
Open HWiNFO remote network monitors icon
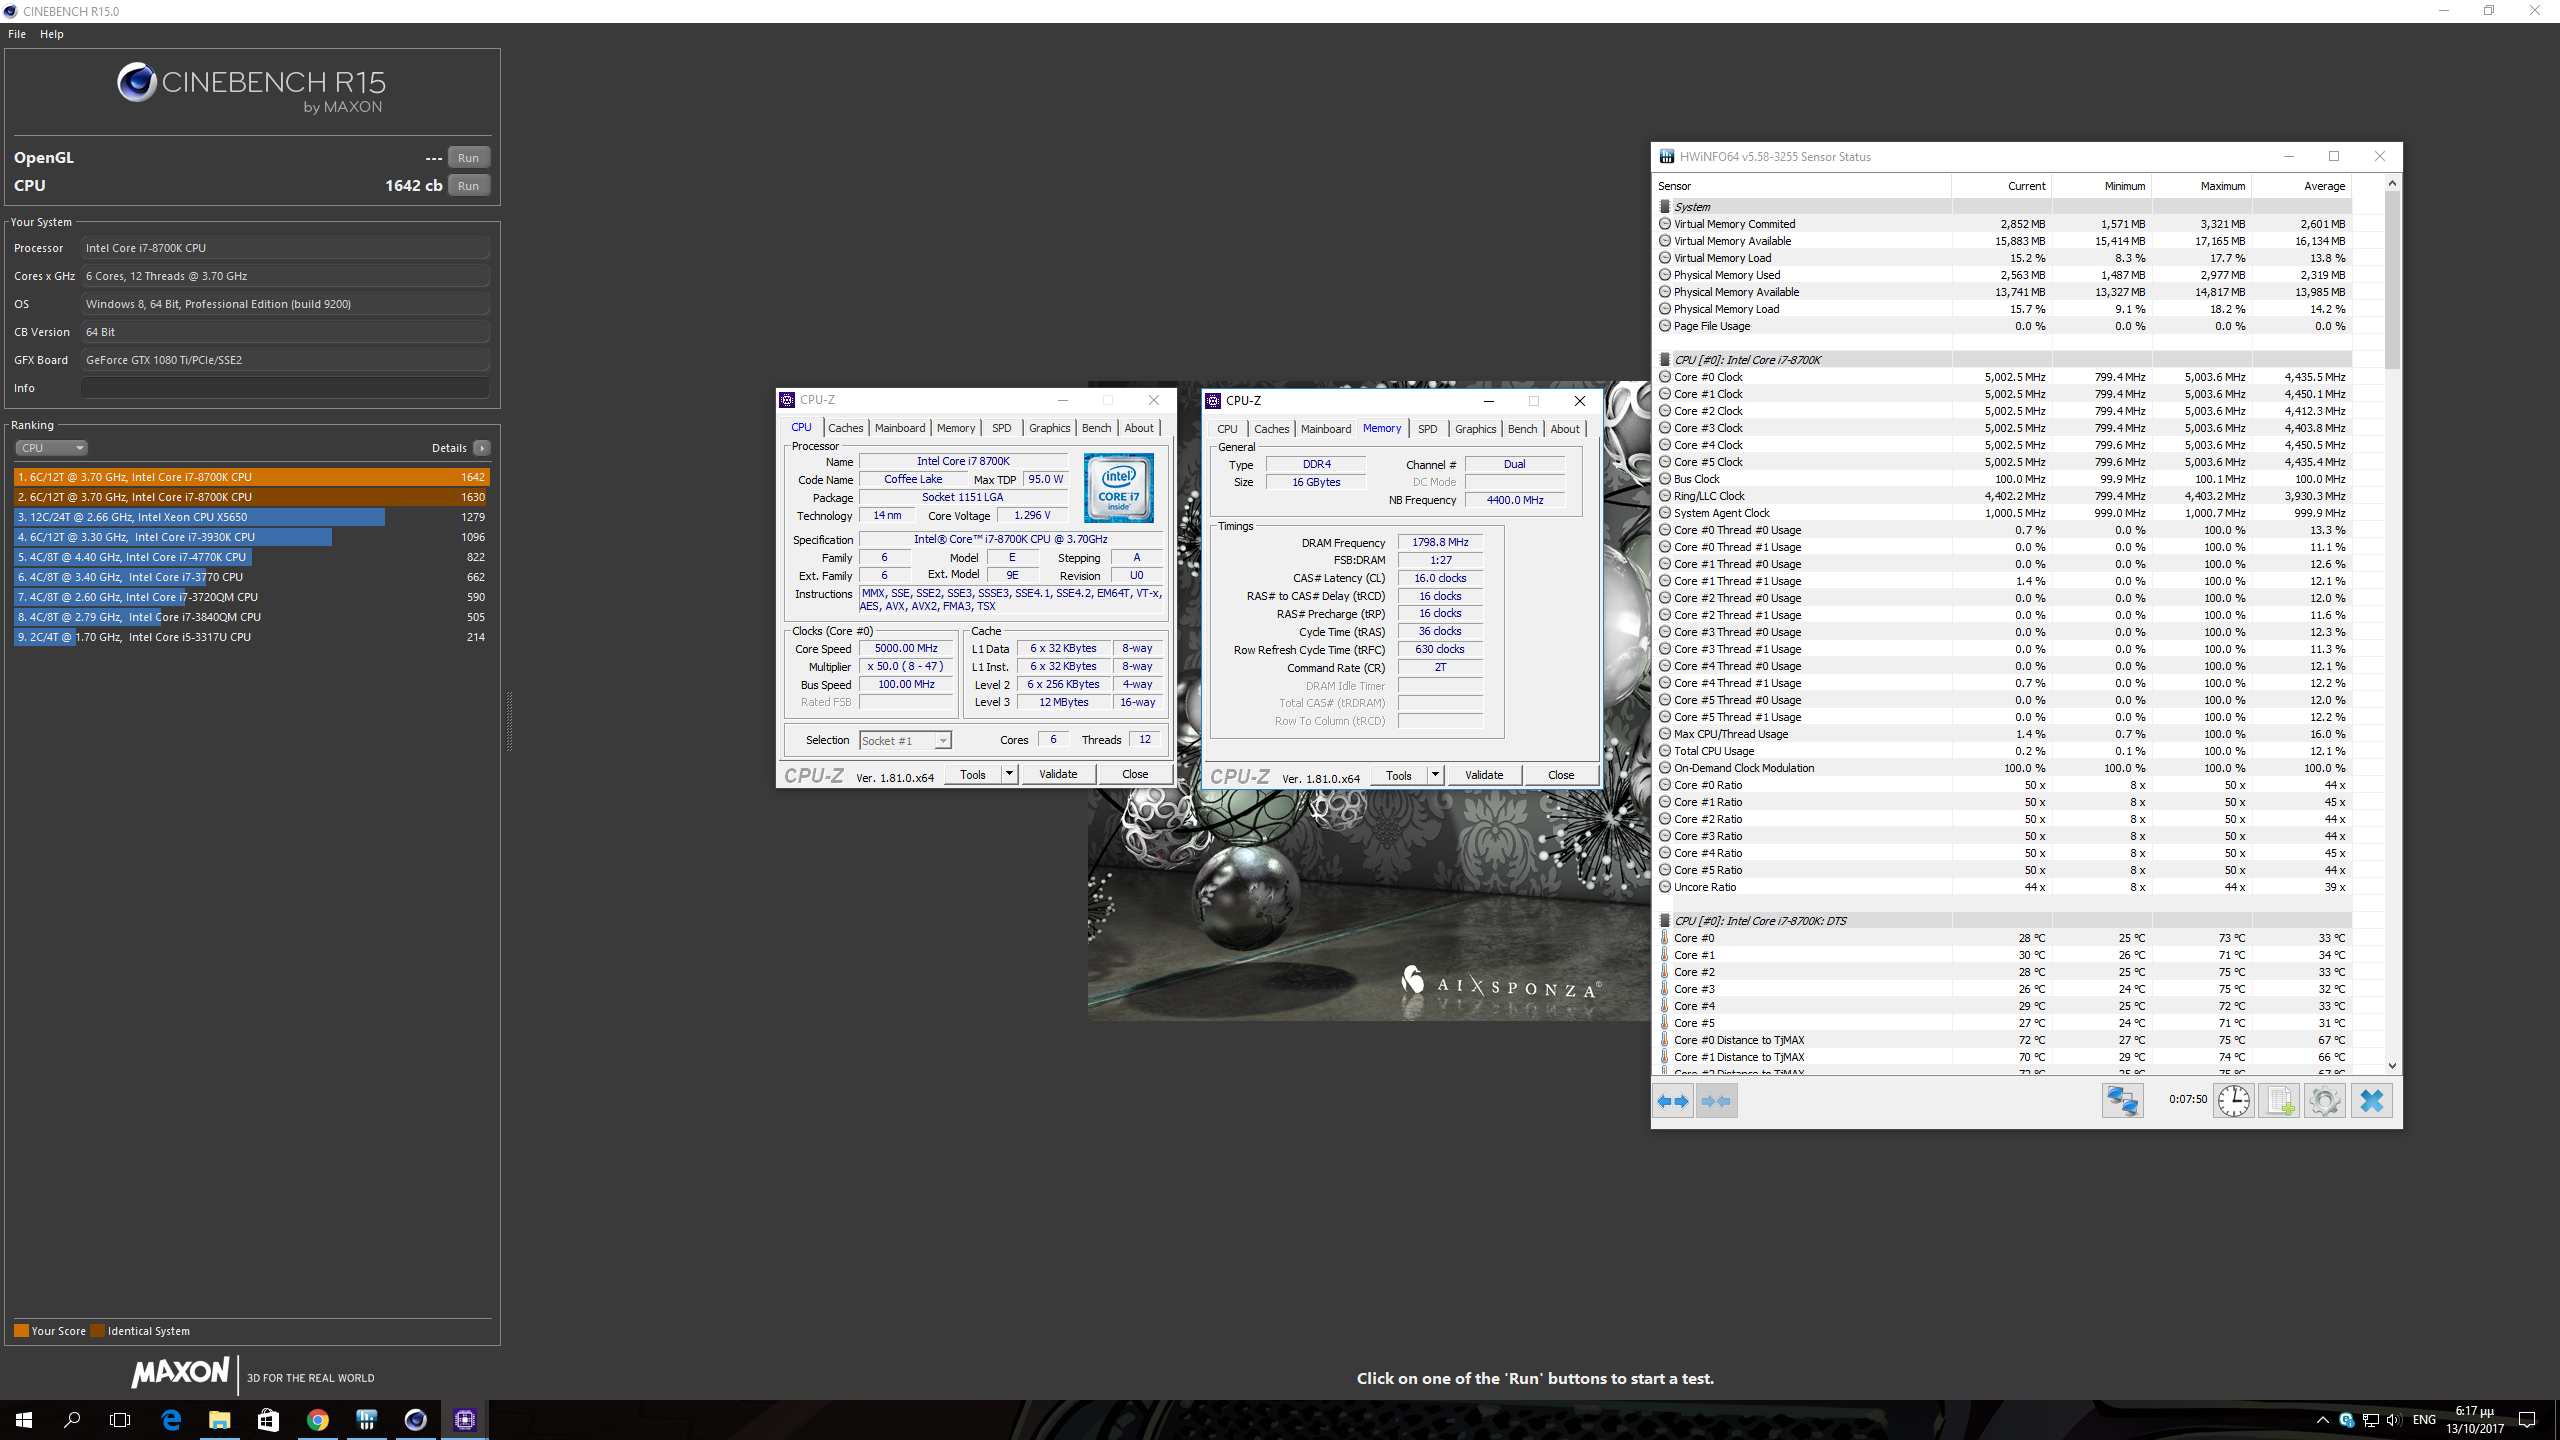(2122, 1101)
